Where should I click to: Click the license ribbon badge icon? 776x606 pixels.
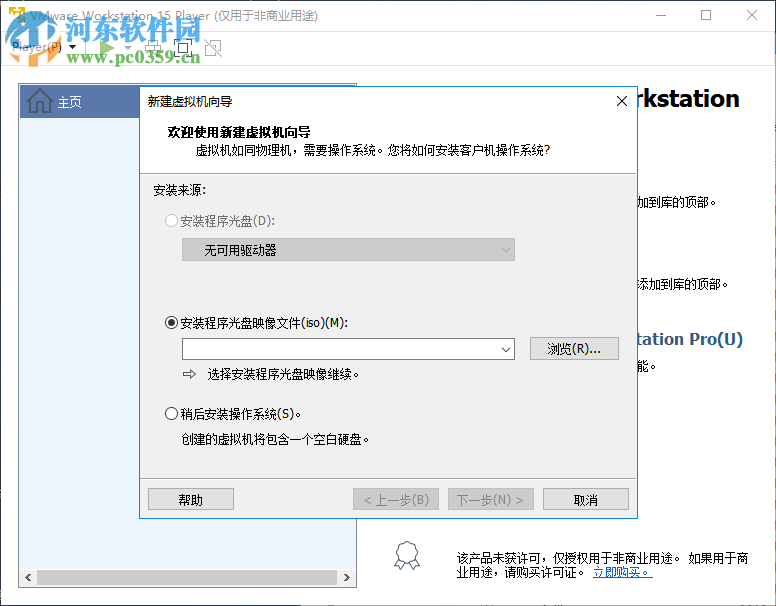pyautogui.click(x=407, y=556)
